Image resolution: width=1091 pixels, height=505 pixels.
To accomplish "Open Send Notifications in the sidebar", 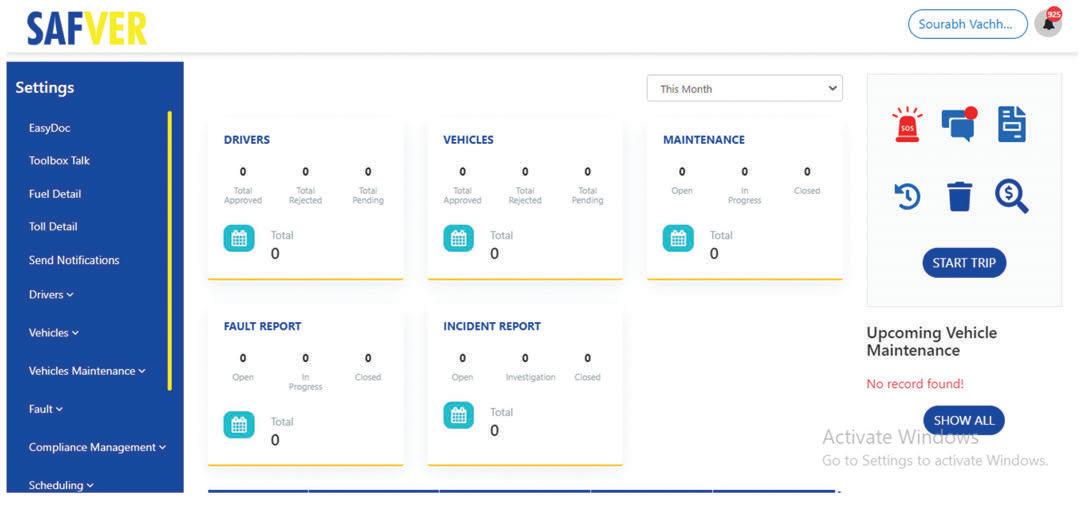I will pyautogui.click(x=74, y=260).
